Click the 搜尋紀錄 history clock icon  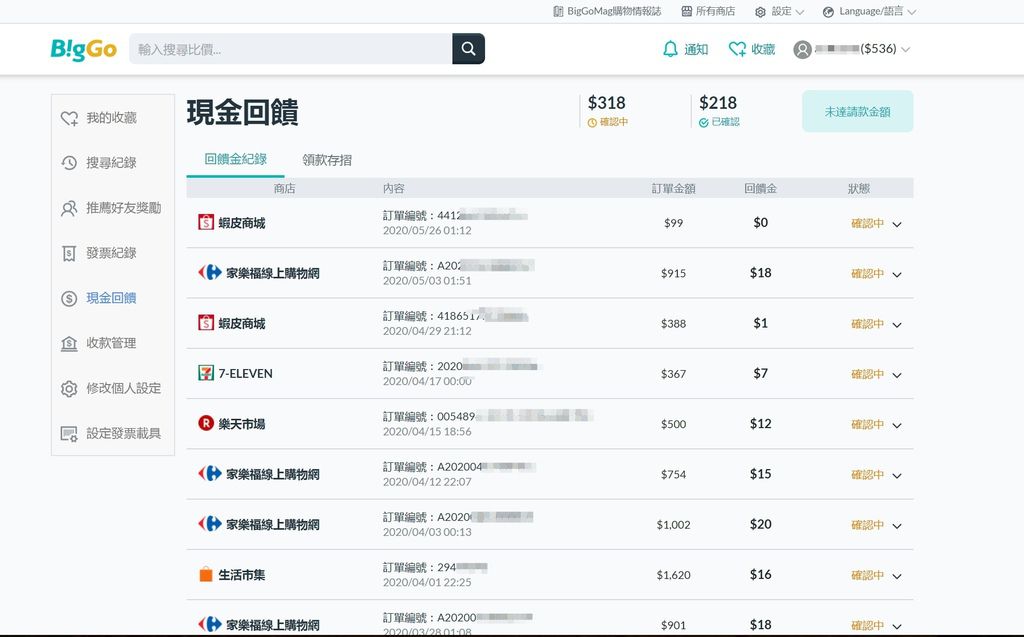pyautogui.click(x=69, y=163)
